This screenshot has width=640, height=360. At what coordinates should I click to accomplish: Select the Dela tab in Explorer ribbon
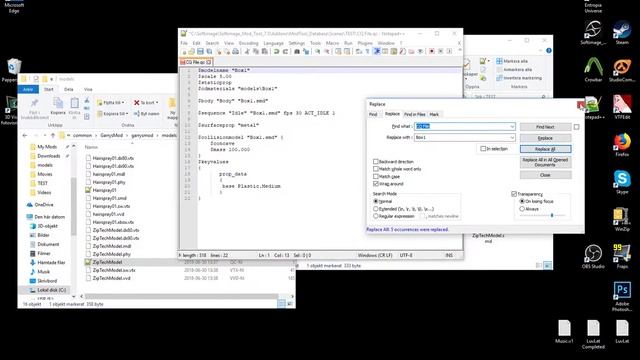click(69, 89)
